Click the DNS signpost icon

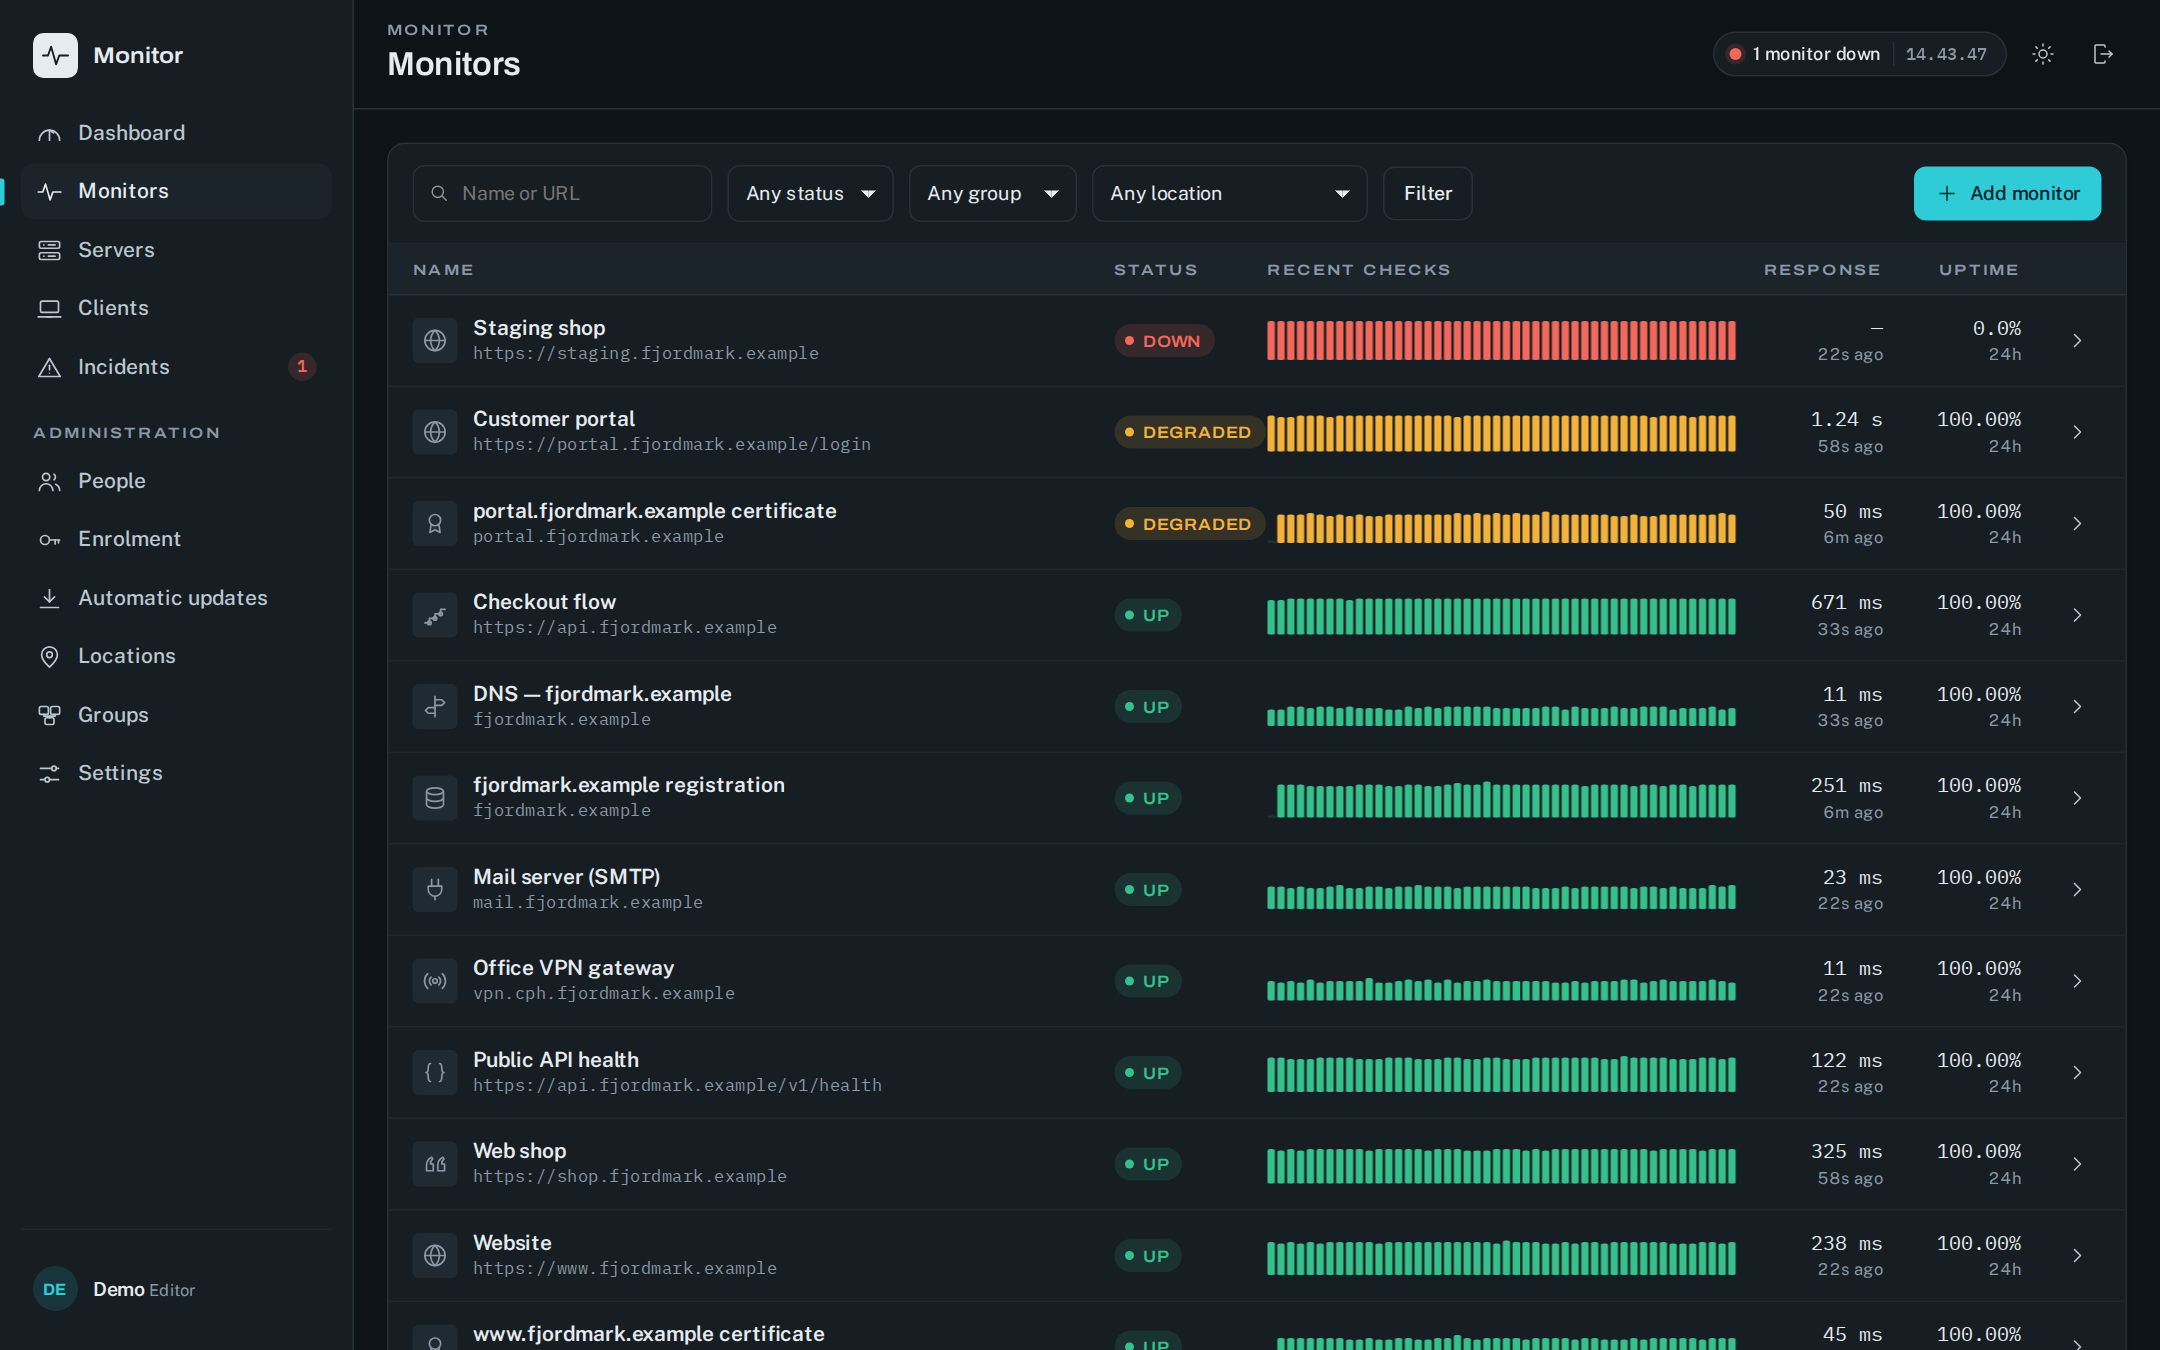pyautogui.click(x=435, y=707)
